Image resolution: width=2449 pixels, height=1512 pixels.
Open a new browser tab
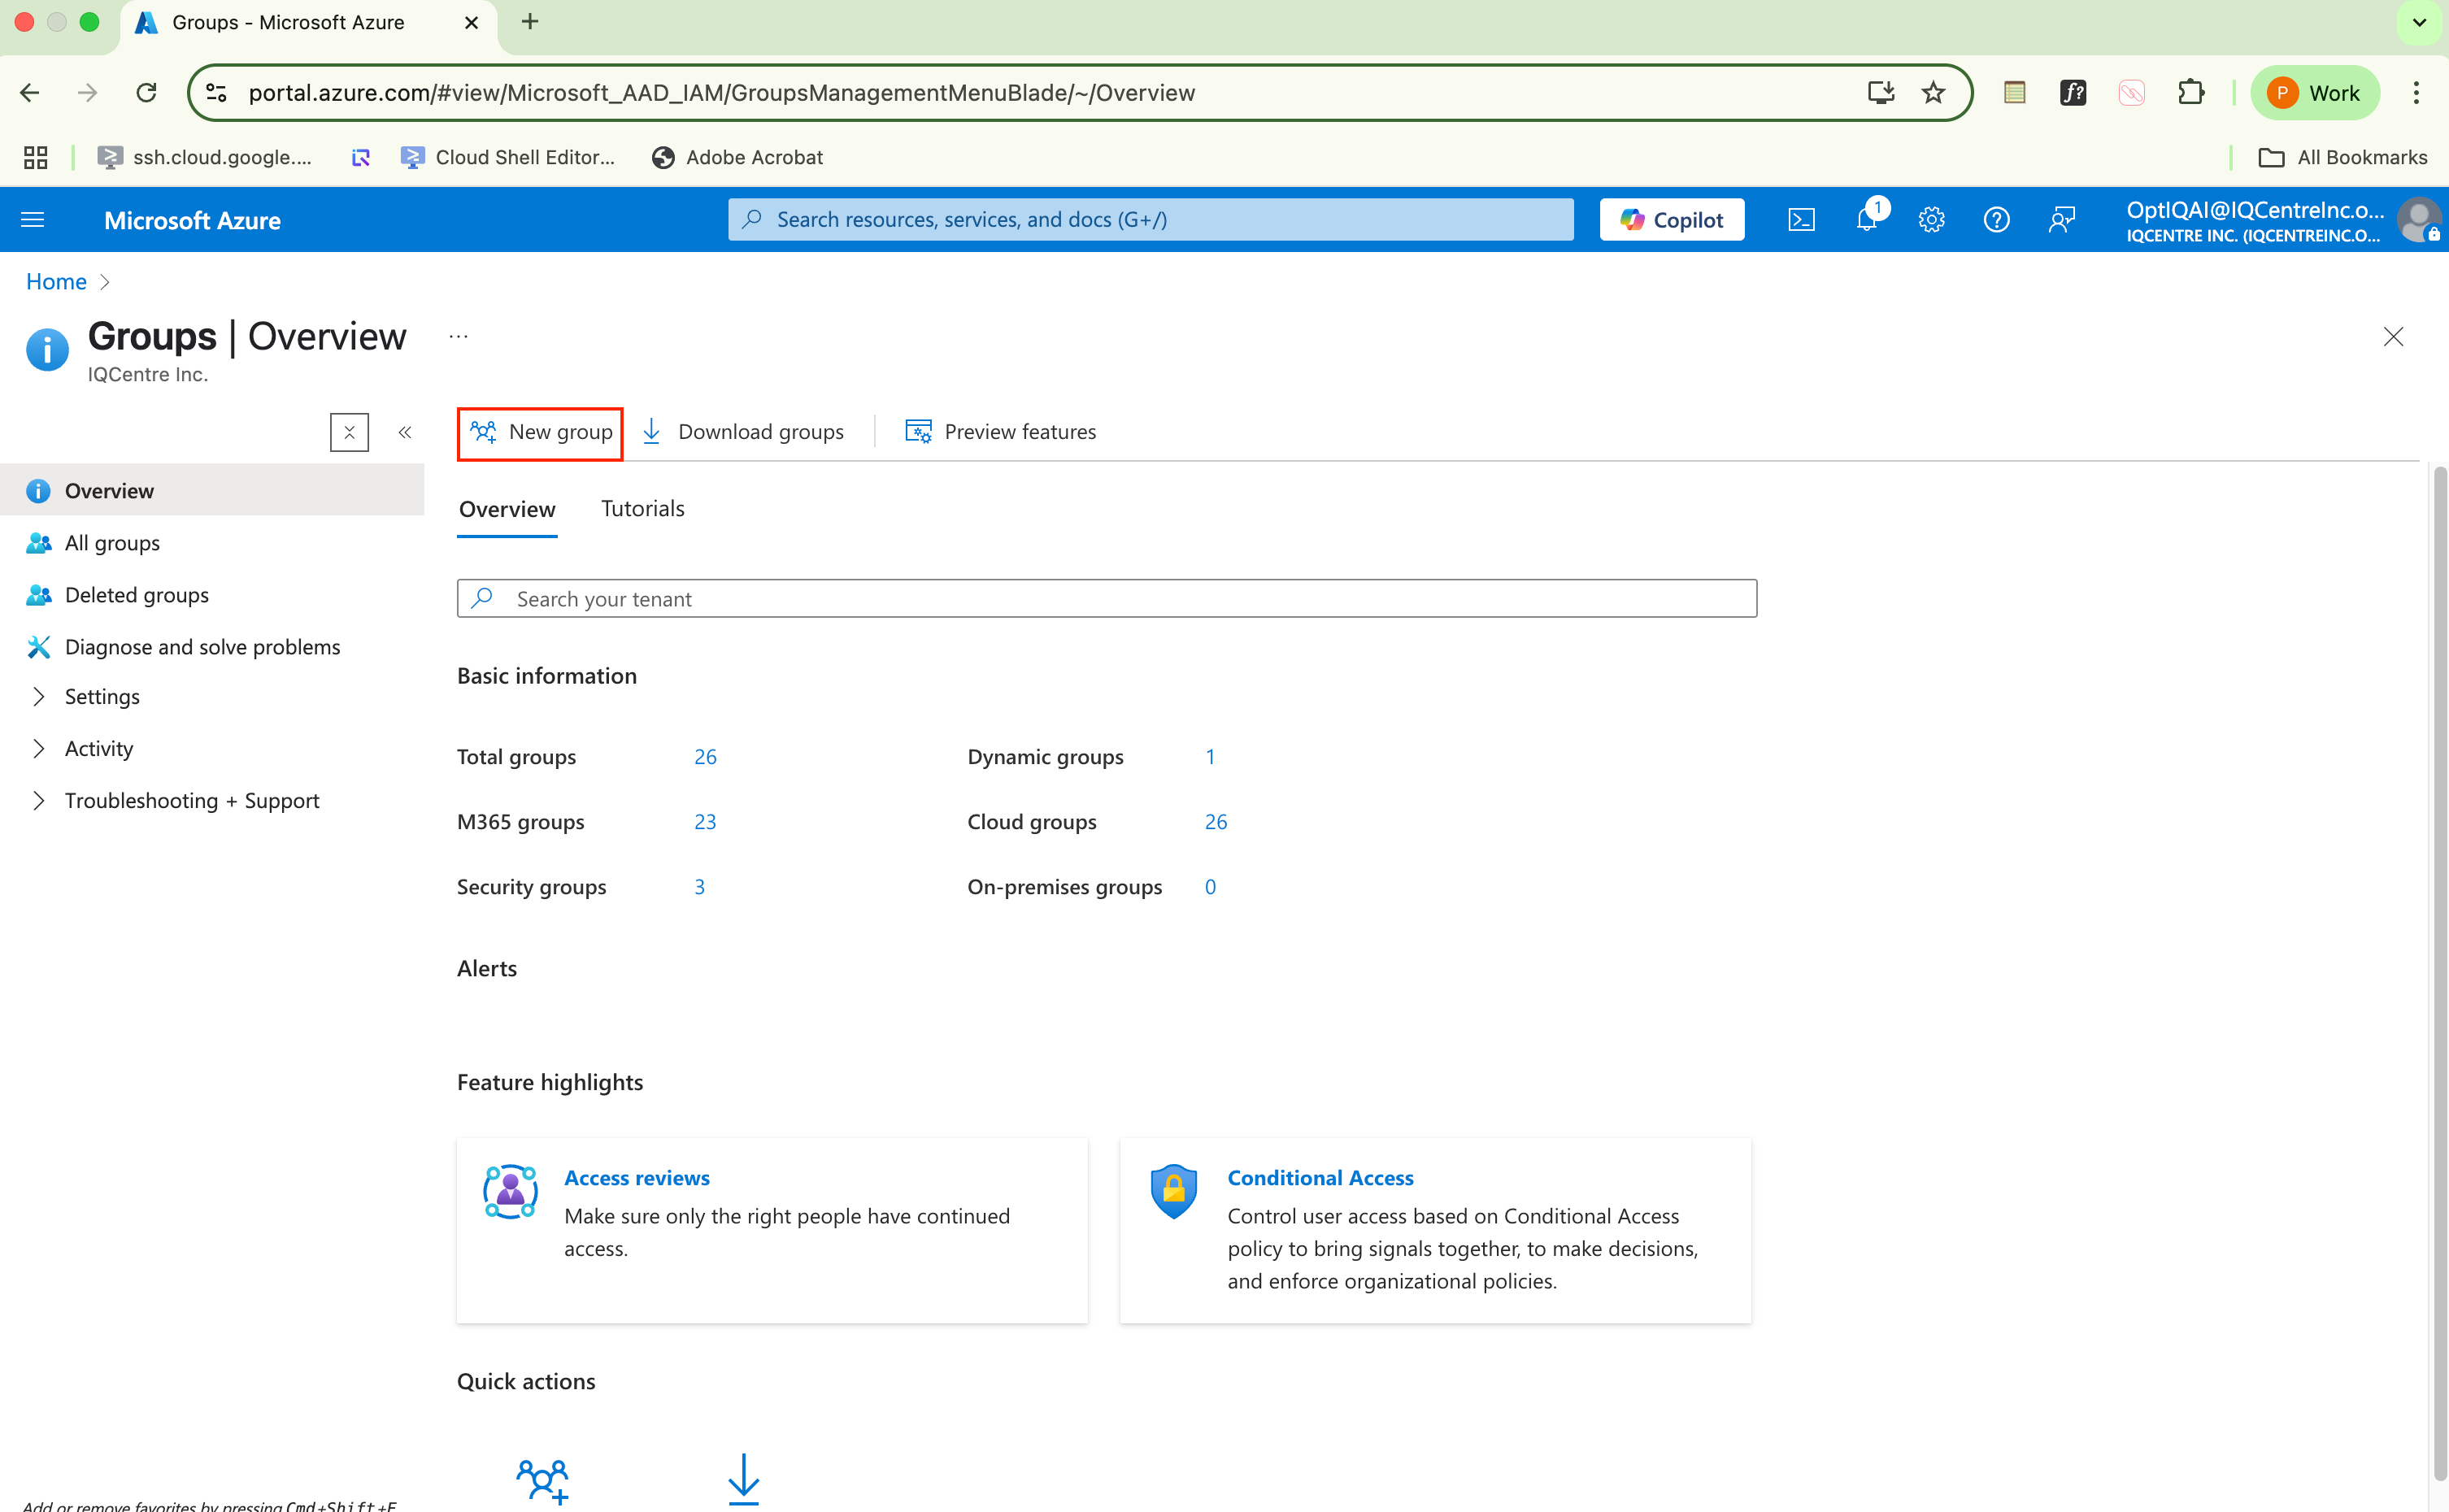pyautogui.click(x=530, y=22)
